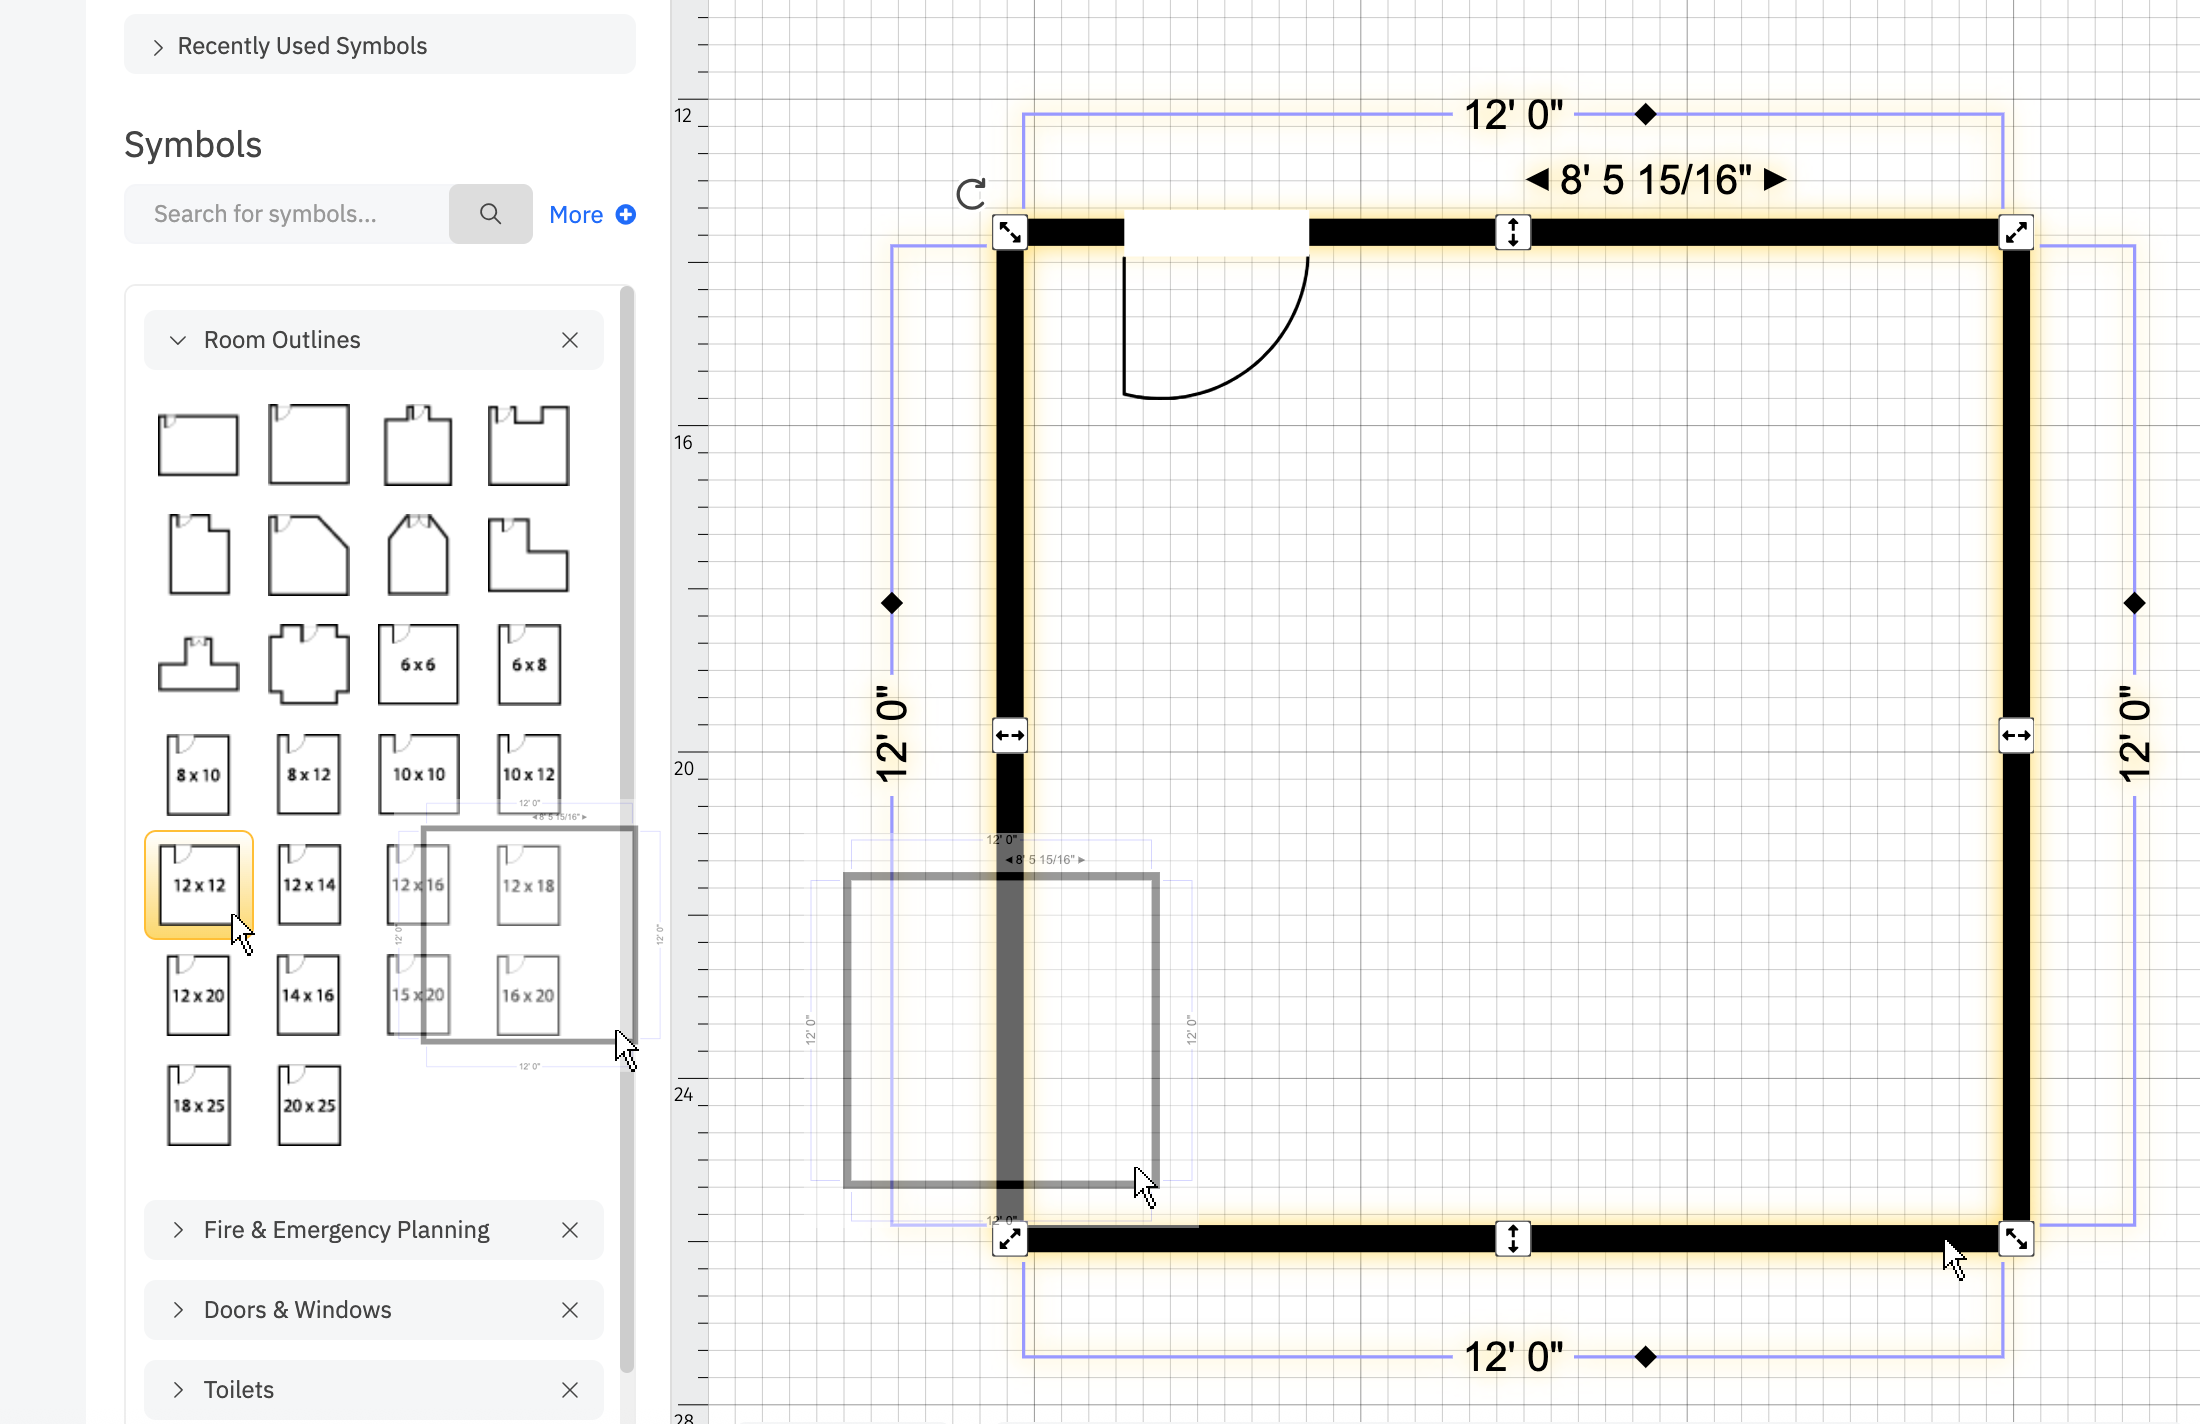This screenshot has width=2200, height=1424.
Task: Click the top wall vertical adjust handle
Action: [x=1513, y=232]
